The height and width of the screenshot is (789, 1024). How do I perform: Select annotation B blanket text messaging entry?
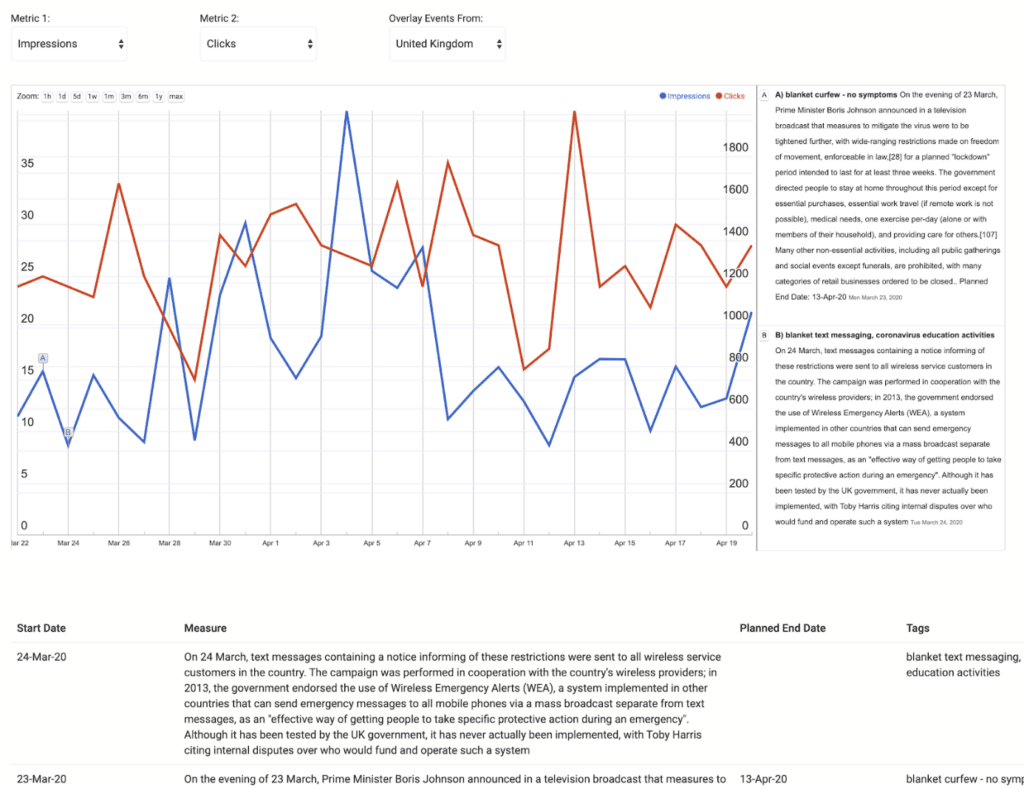(881, 428)
